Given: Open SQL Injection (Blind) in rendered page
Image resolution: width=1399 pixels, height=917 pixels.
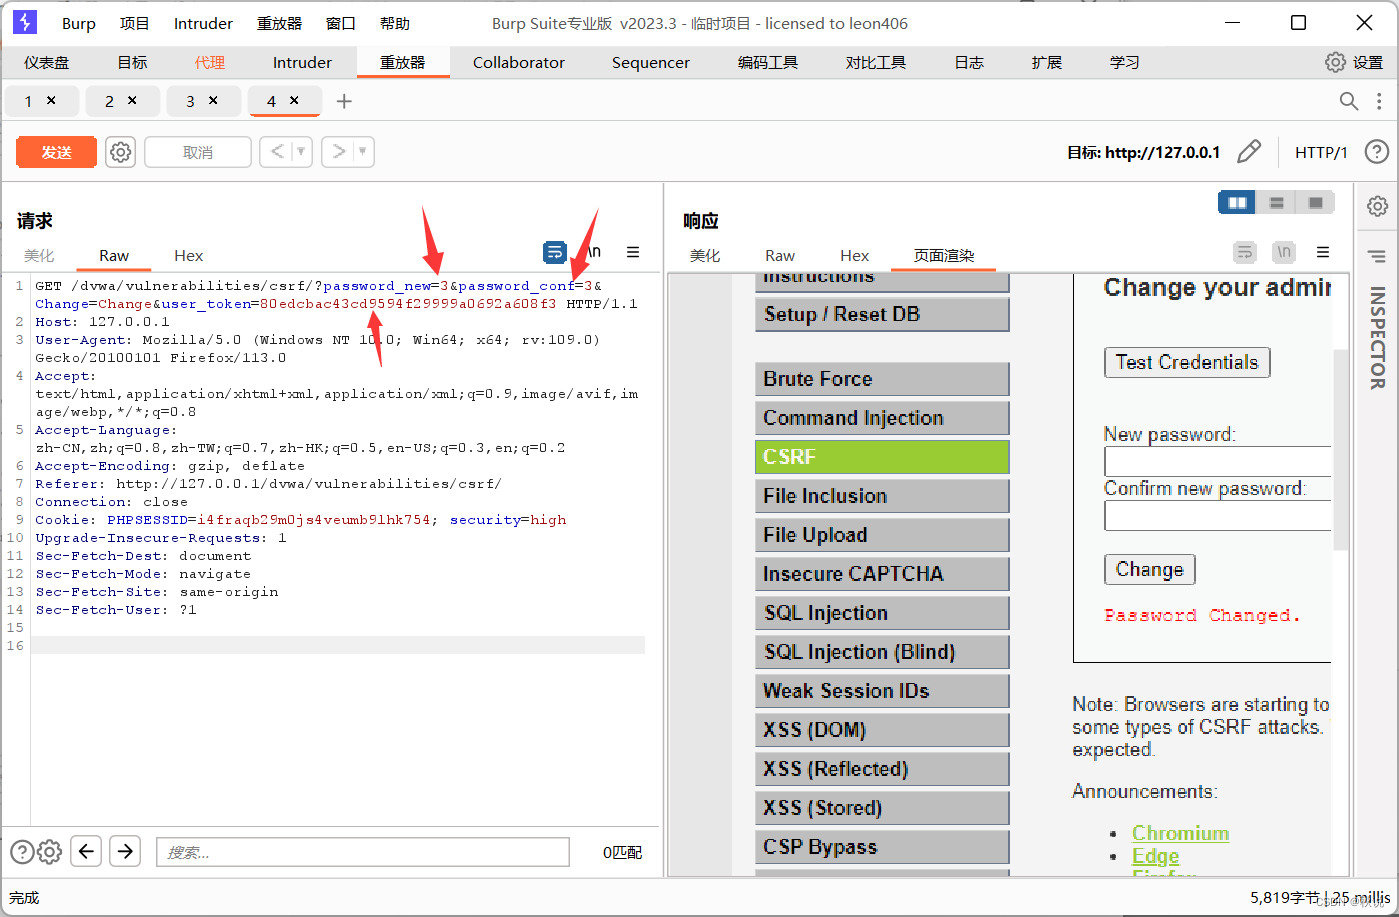Looking at the screenshot, I should [882, 652].
